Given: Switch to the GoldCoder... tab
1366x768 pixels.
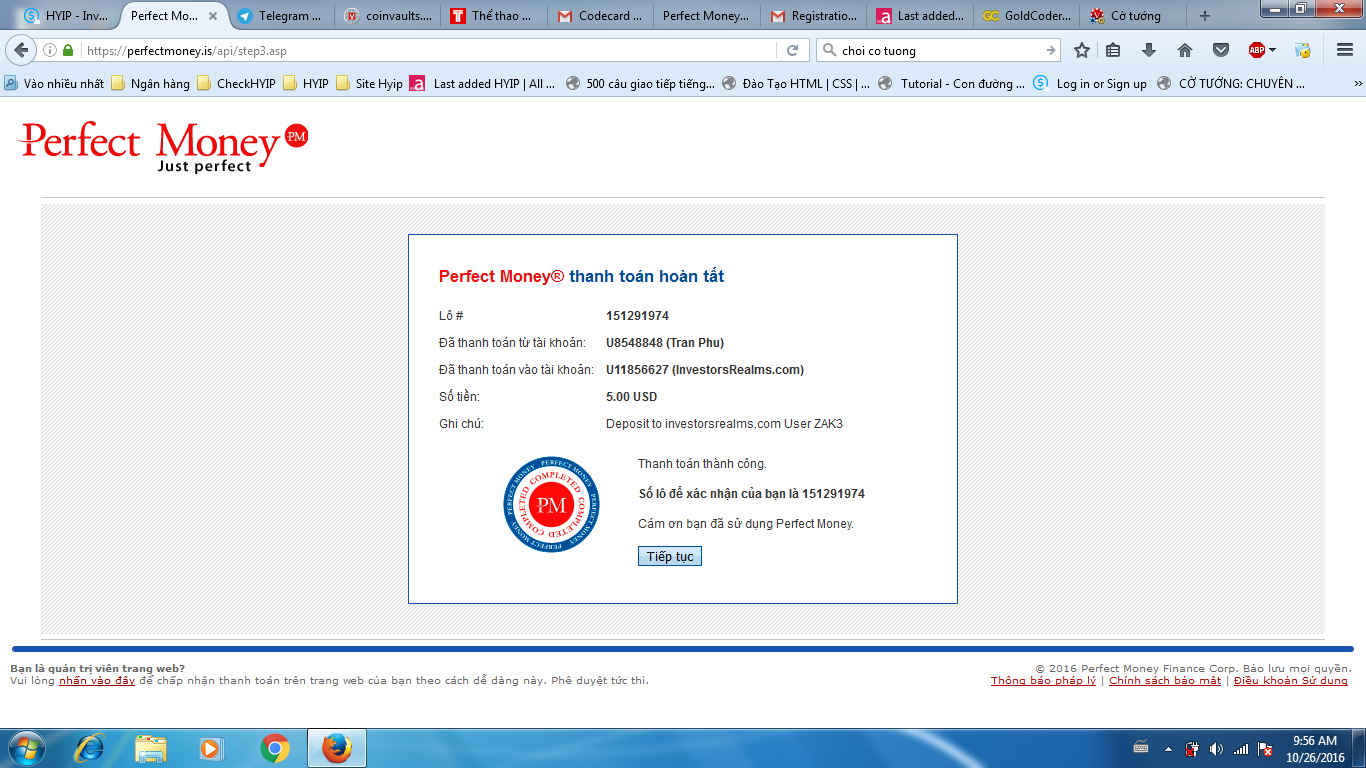Looking at the screenshot, I should [x=1027, y=16].
